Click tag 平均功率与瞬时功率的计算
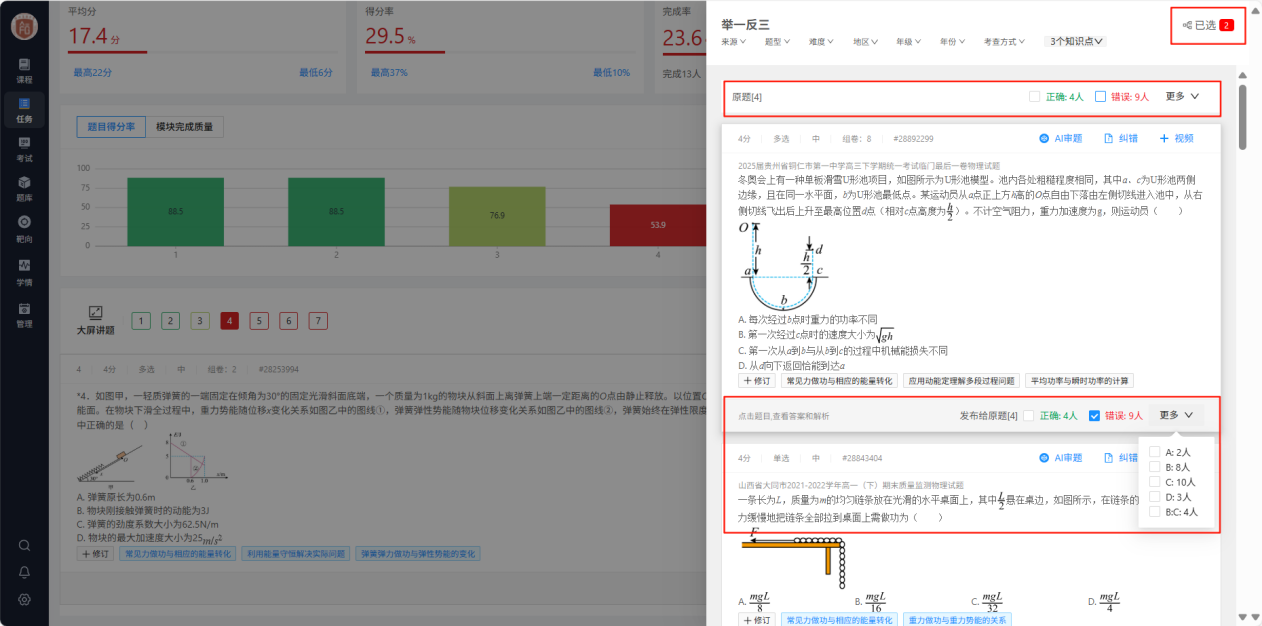This screenshot has height=626, width=1262. click(x=1080, y=380)
